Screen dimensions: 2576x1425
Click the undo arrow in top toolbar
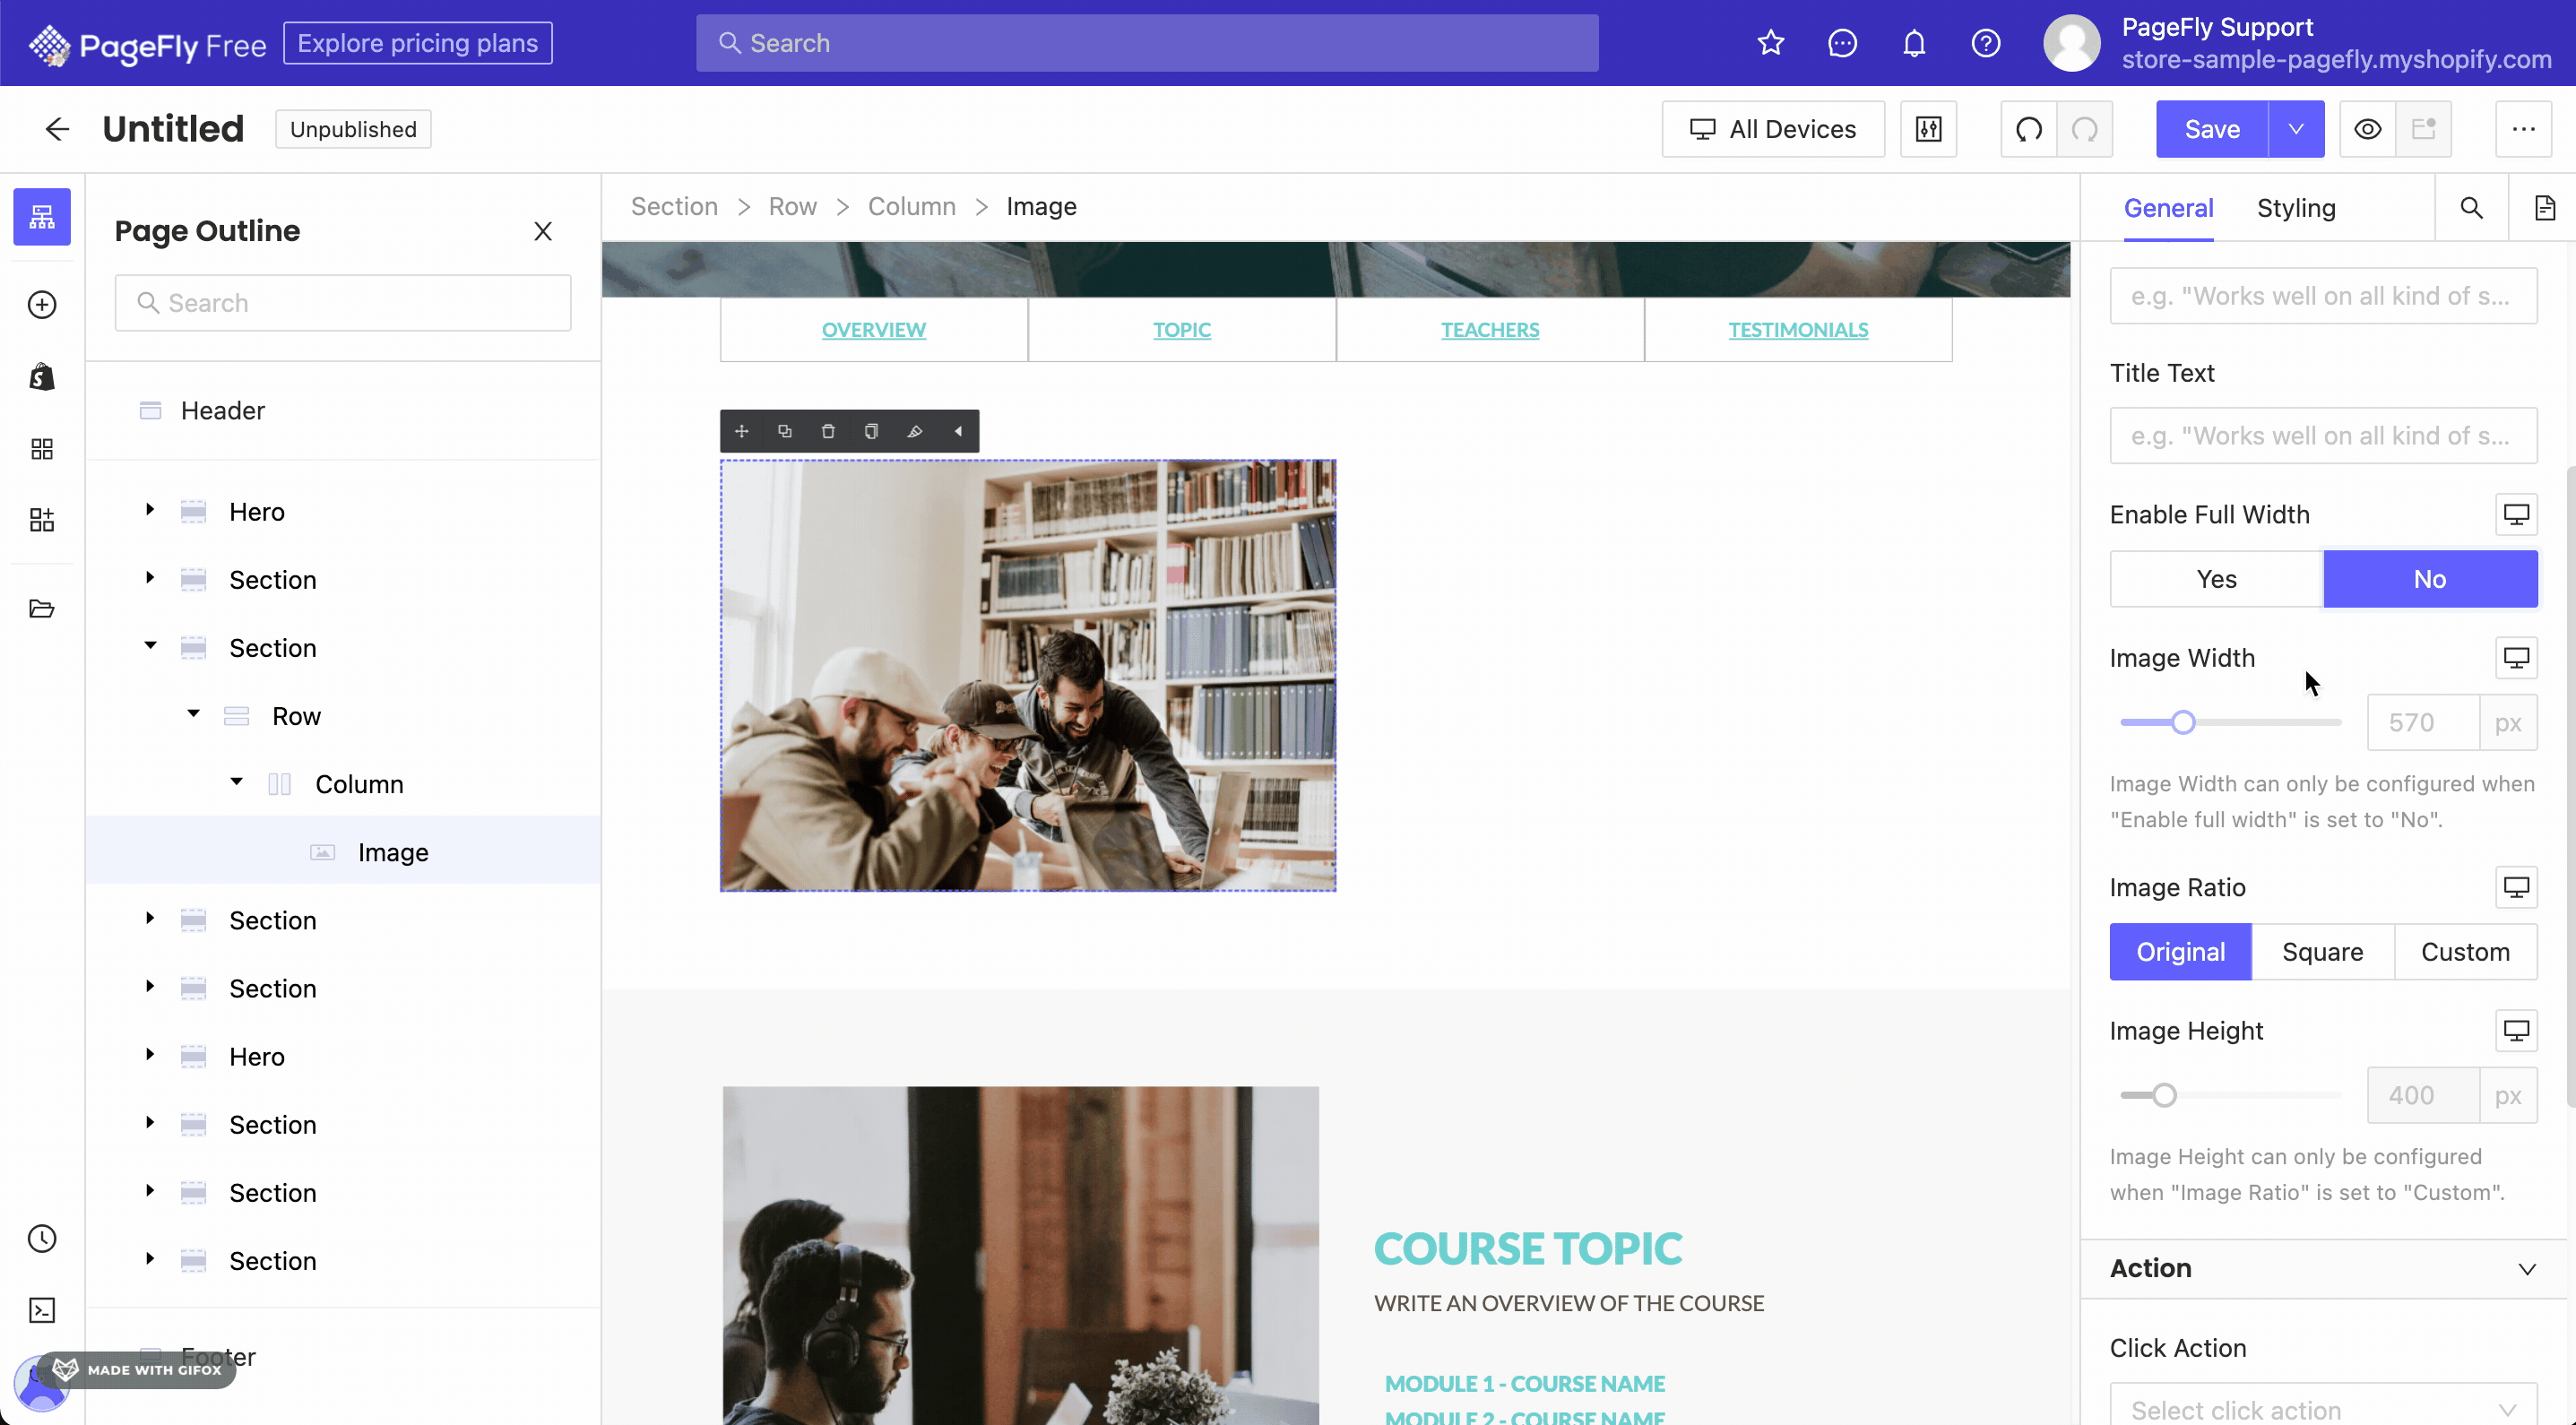click(2029, 129)
